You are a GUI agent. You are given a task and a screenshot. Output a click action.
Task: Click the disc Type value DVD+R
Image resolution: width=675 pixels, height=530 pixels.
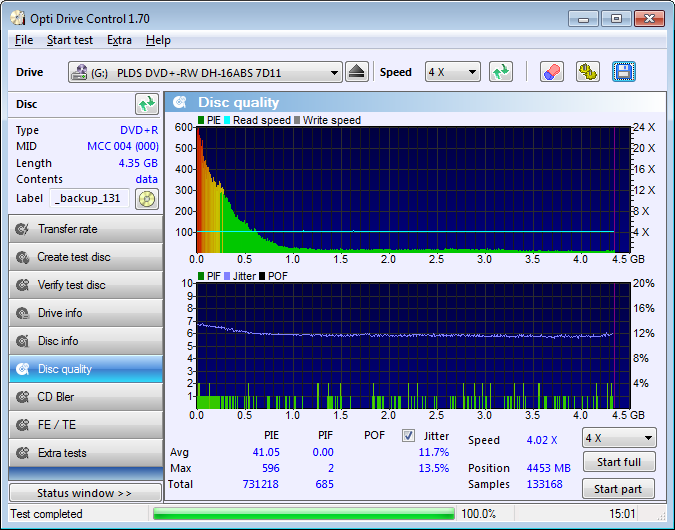[139, 130]
